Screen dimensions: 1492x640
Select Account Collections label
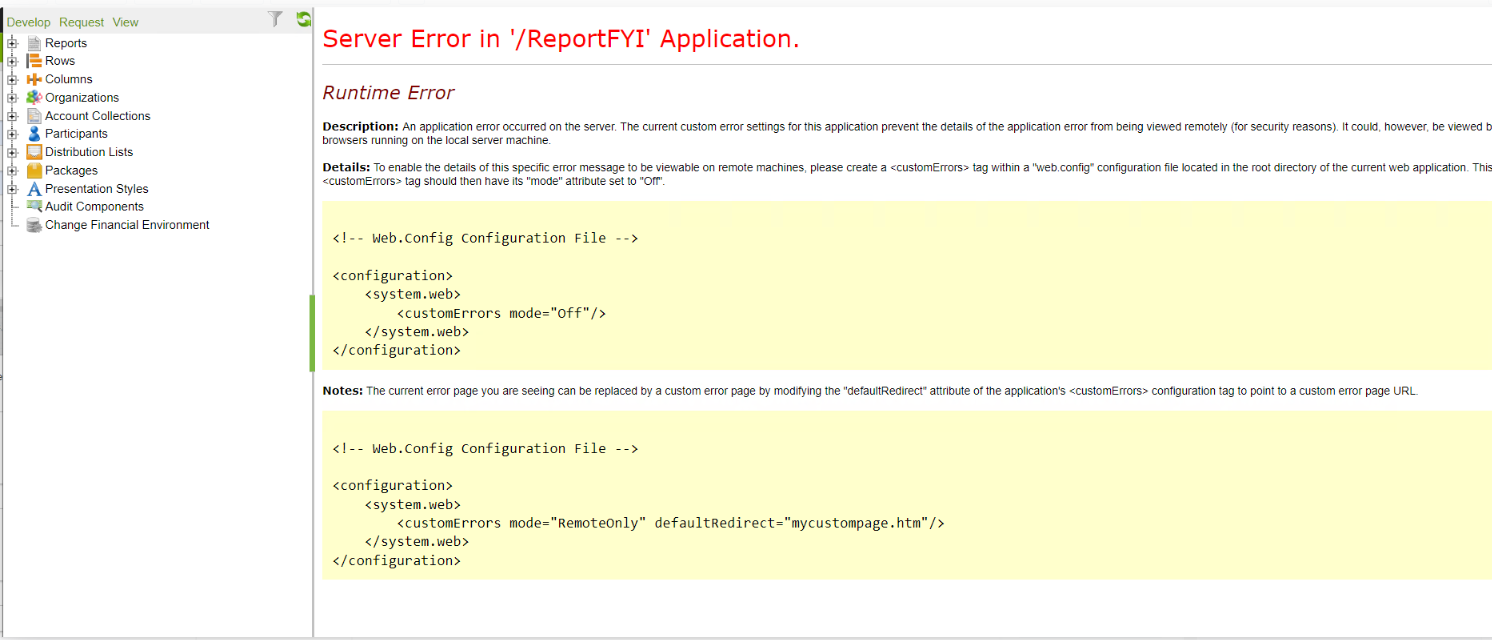[x=98, y=116]
